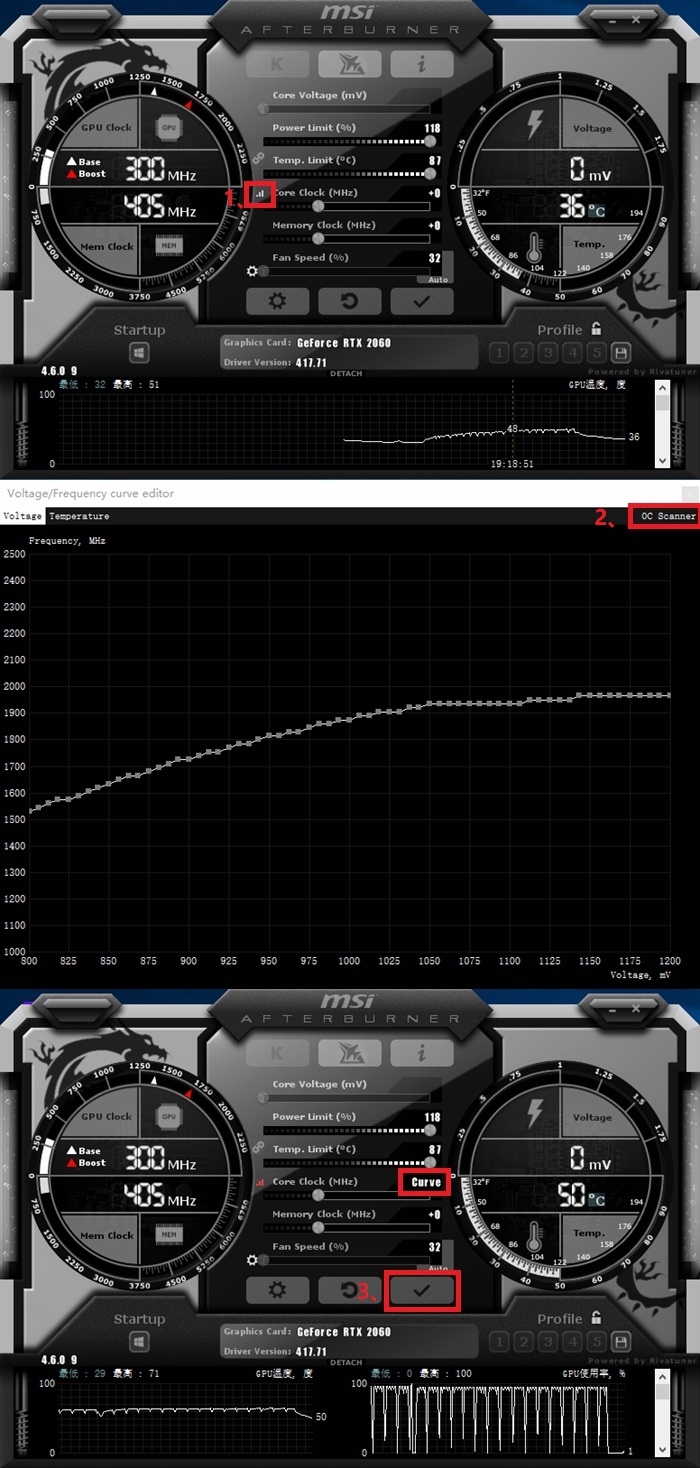Screen dimensions: 700x1468
Task: Close the Voltage/Frequency curve editor window
Action: coord(689,493)
